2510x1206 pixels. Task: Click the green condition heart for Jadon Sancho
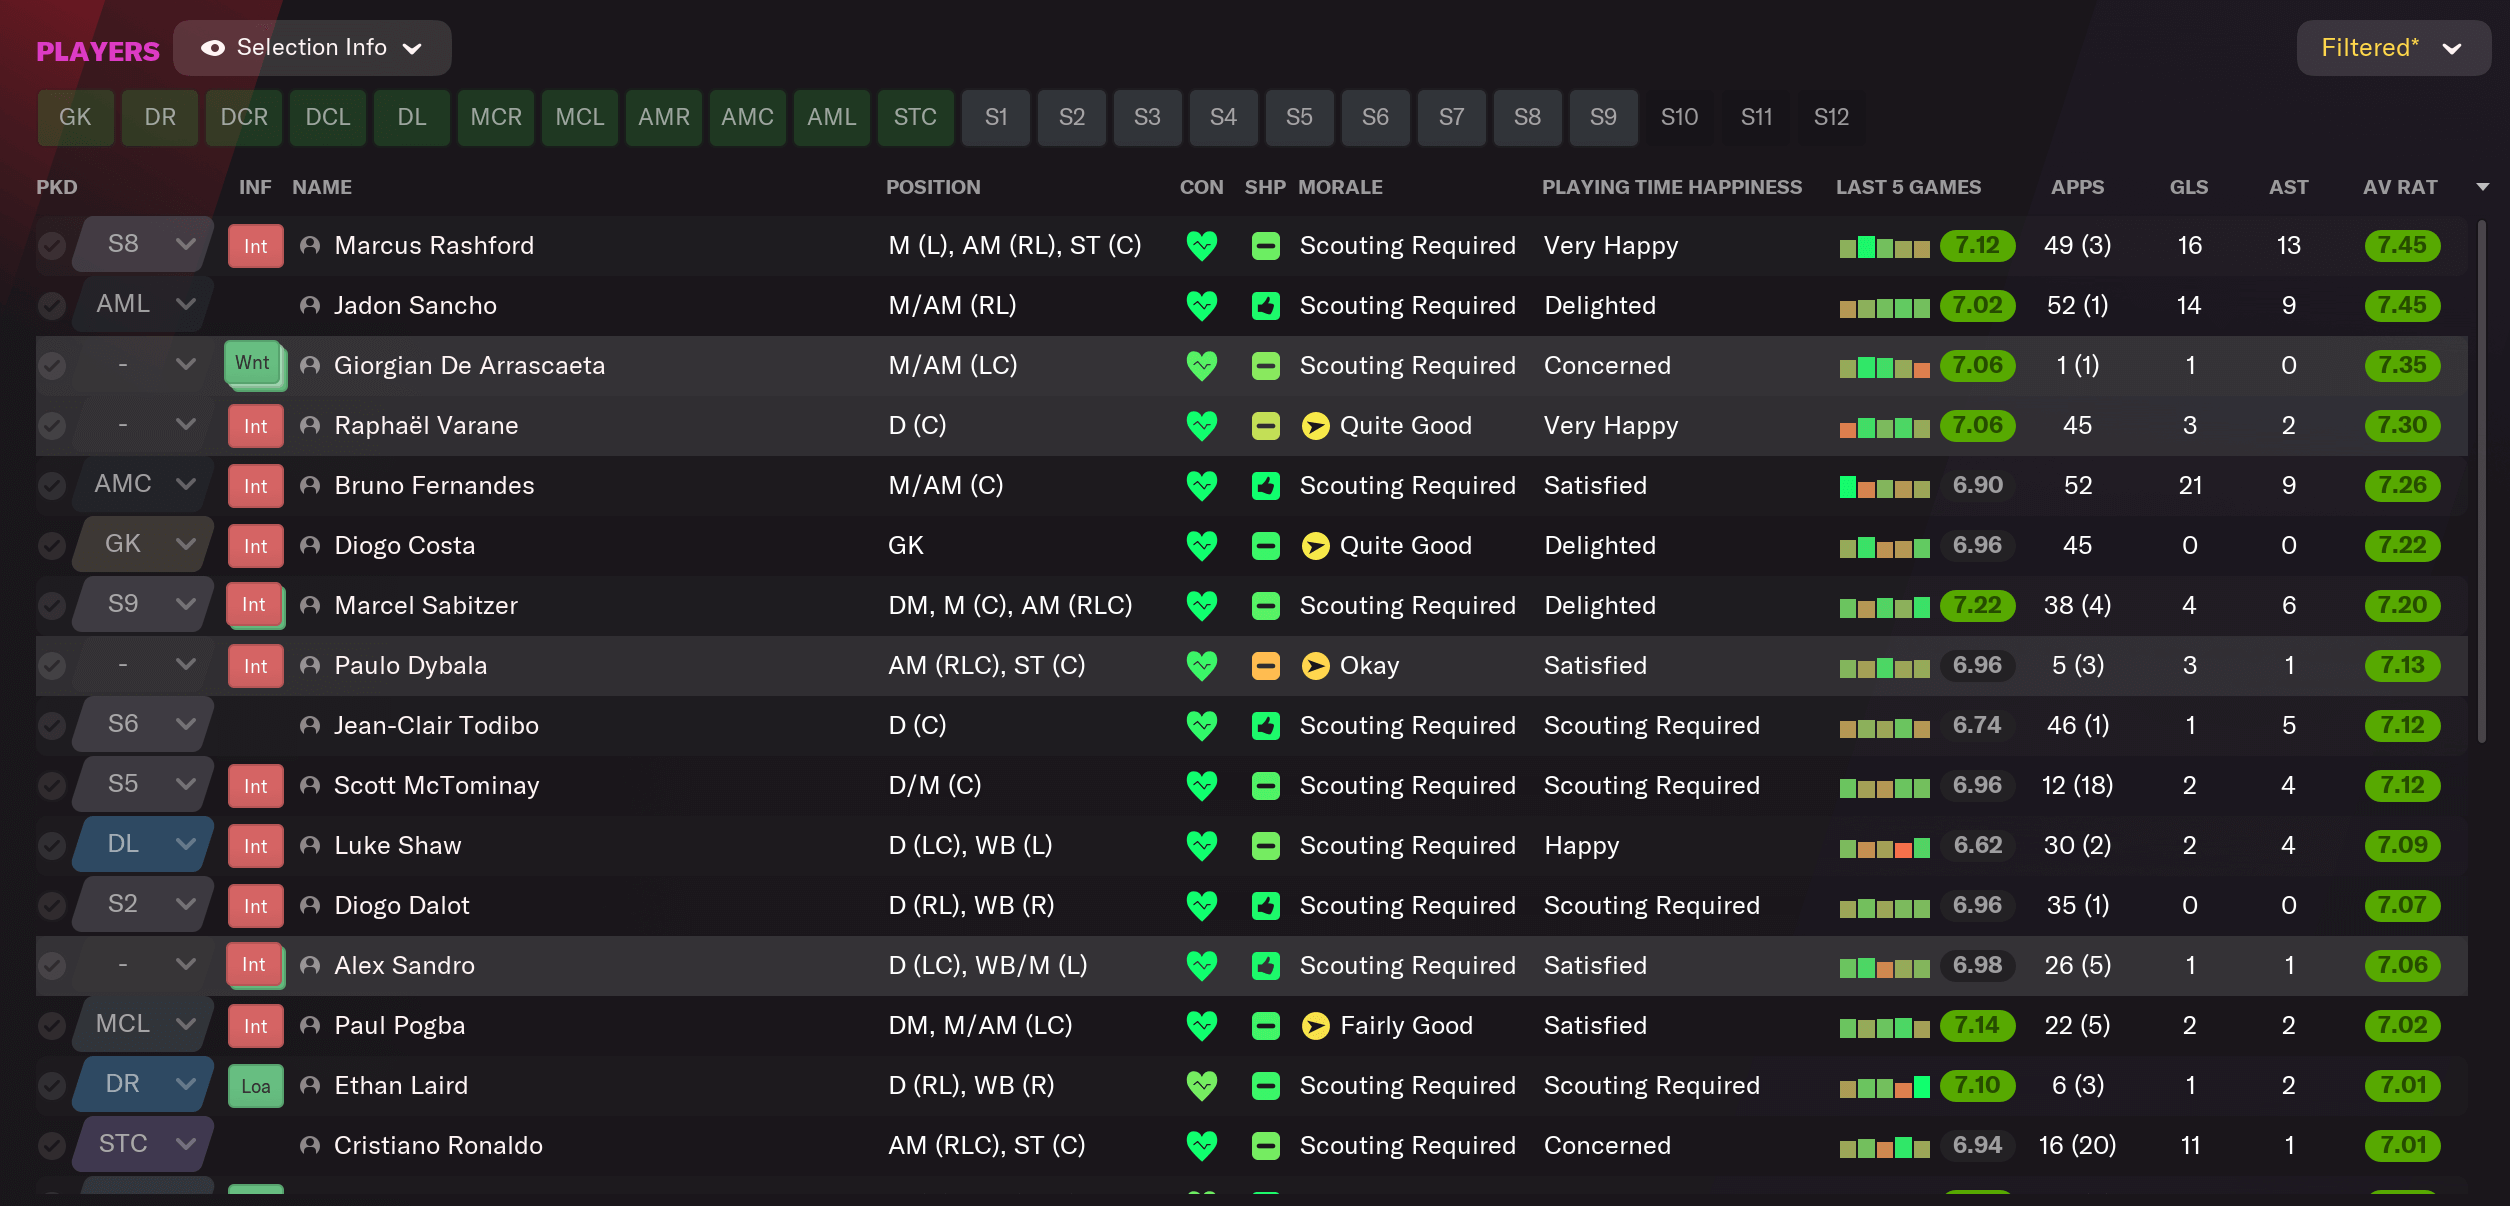click(x=1201, y=305)
